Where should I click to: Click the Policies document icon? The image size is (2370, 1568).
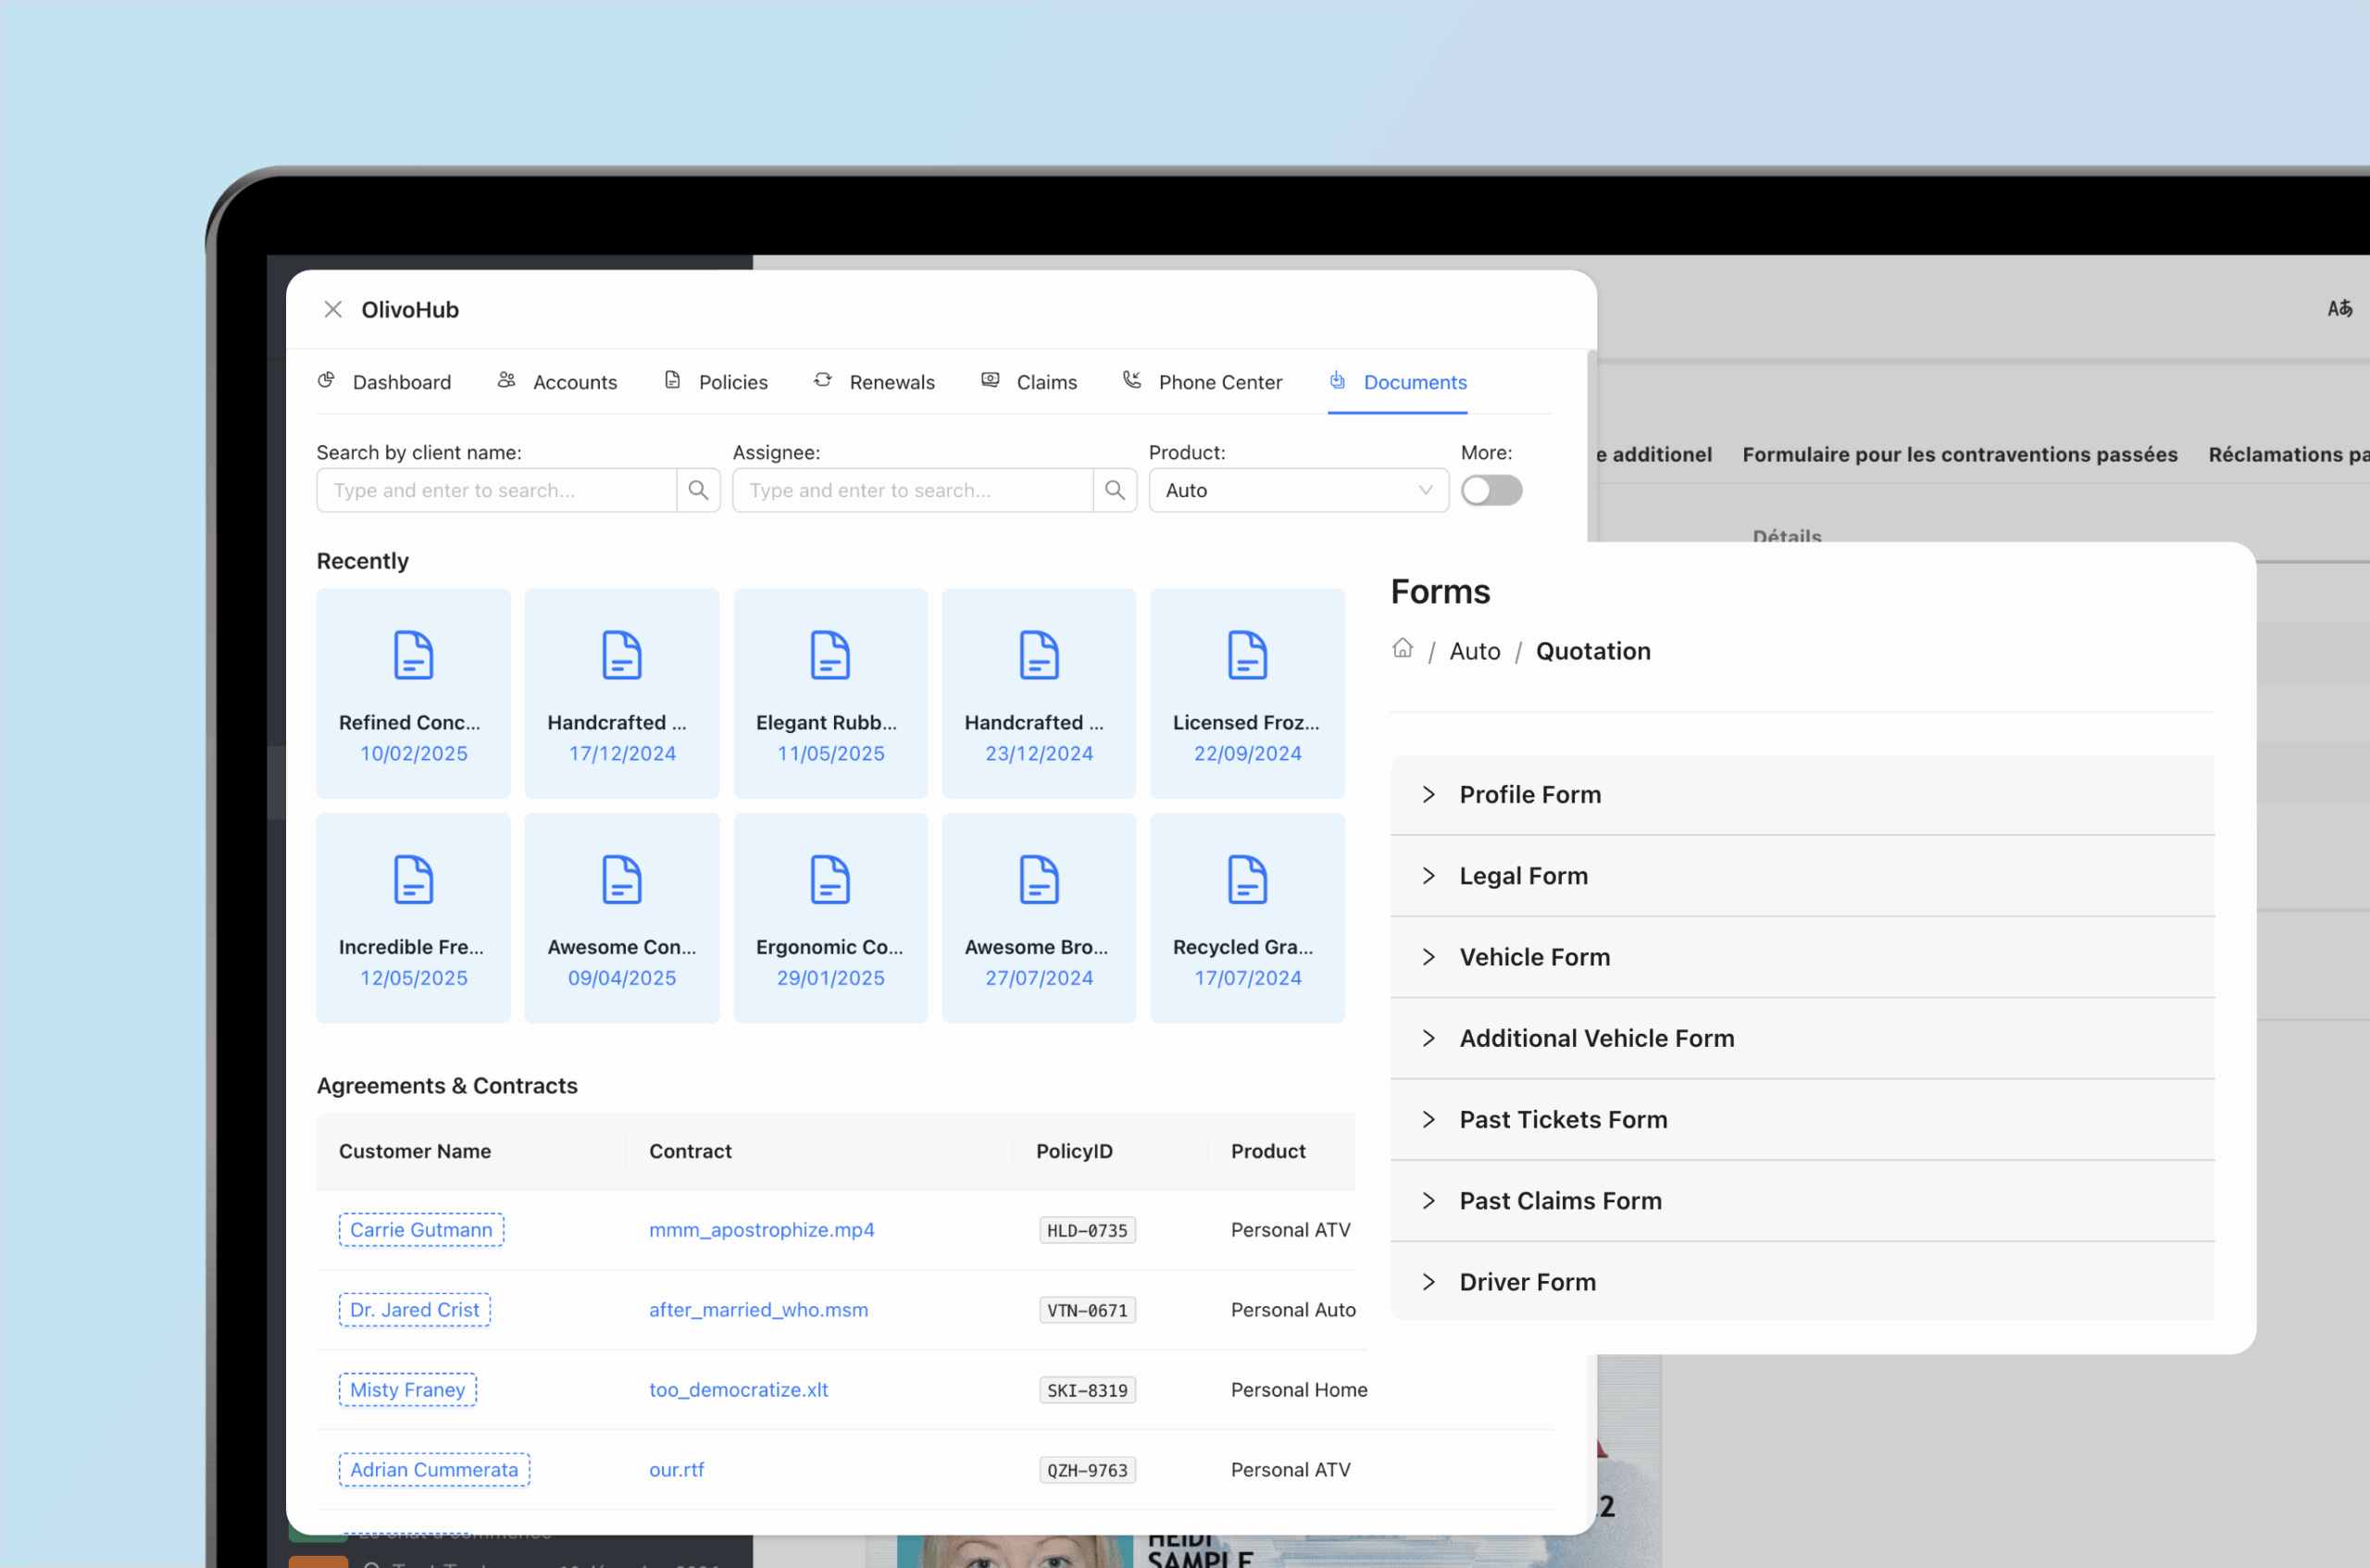pyautogui.click(x=672, y=380)
